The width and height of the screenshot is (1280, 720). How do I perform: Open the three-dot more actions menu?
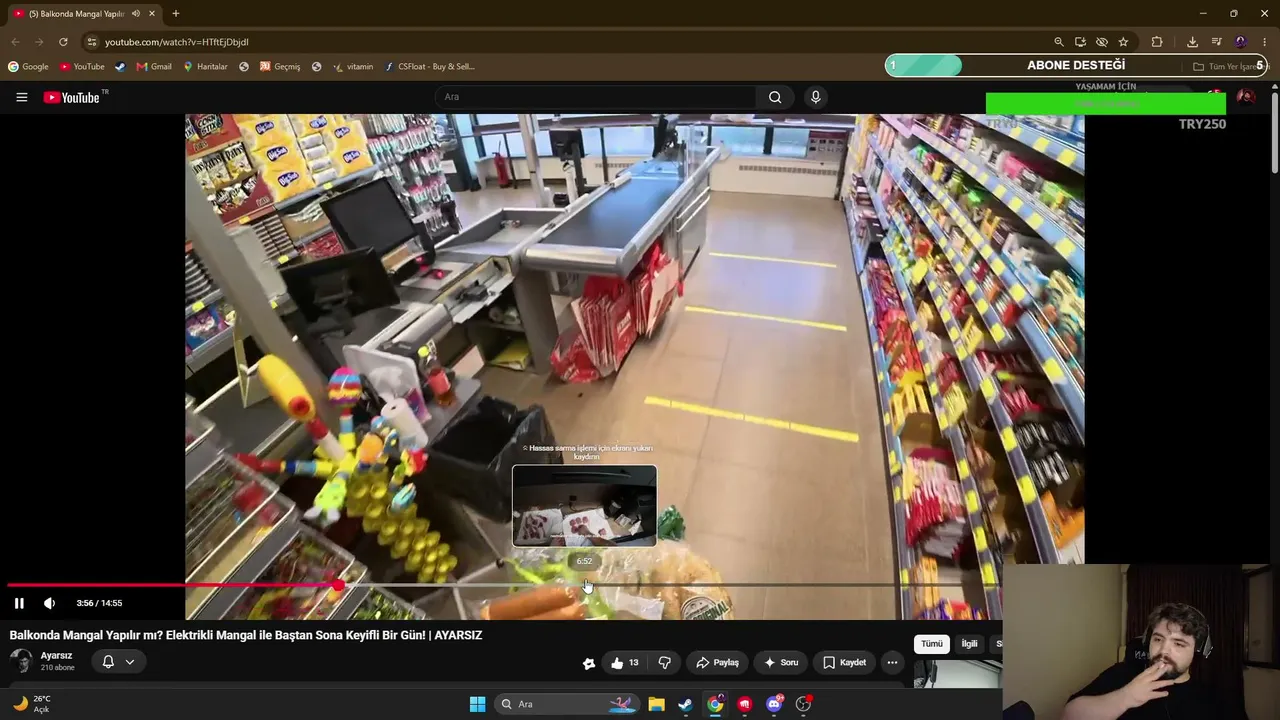point(892,662)
